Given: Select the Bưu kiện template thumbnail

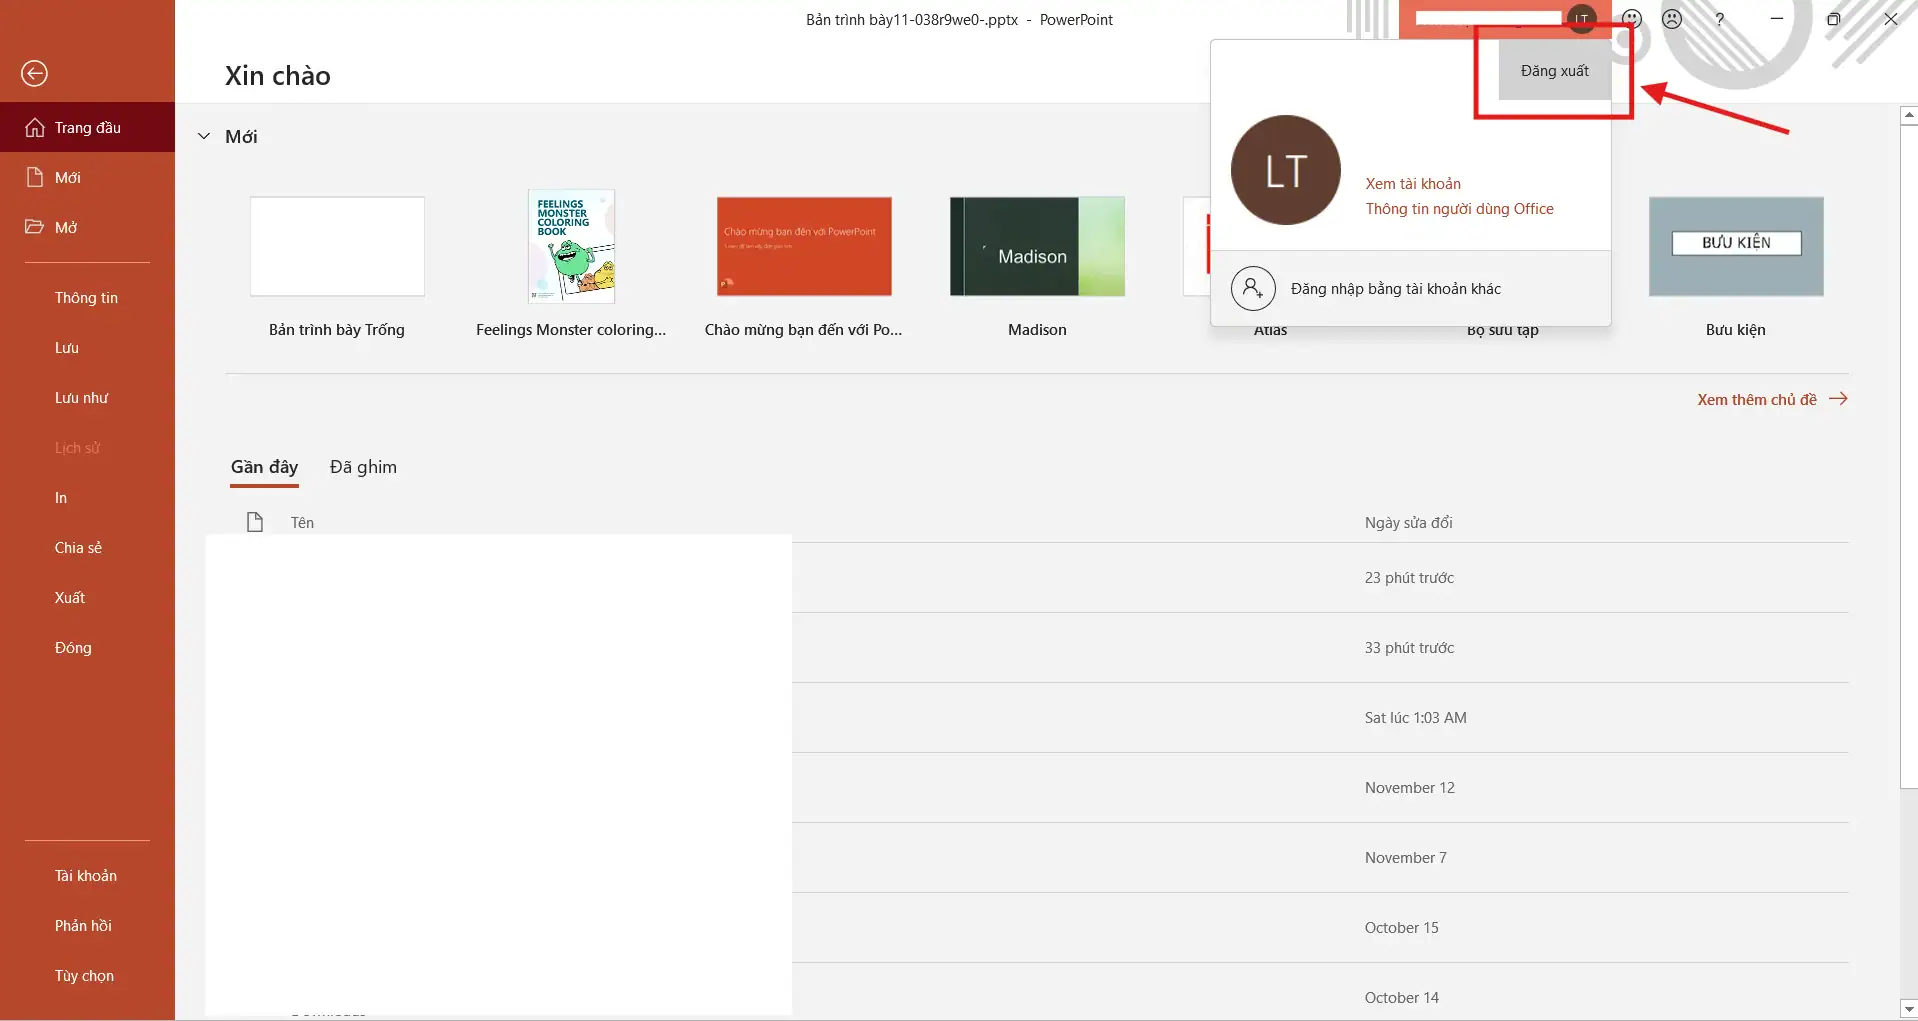Looking at the screenshot, I should click(x=1735, y=247).
